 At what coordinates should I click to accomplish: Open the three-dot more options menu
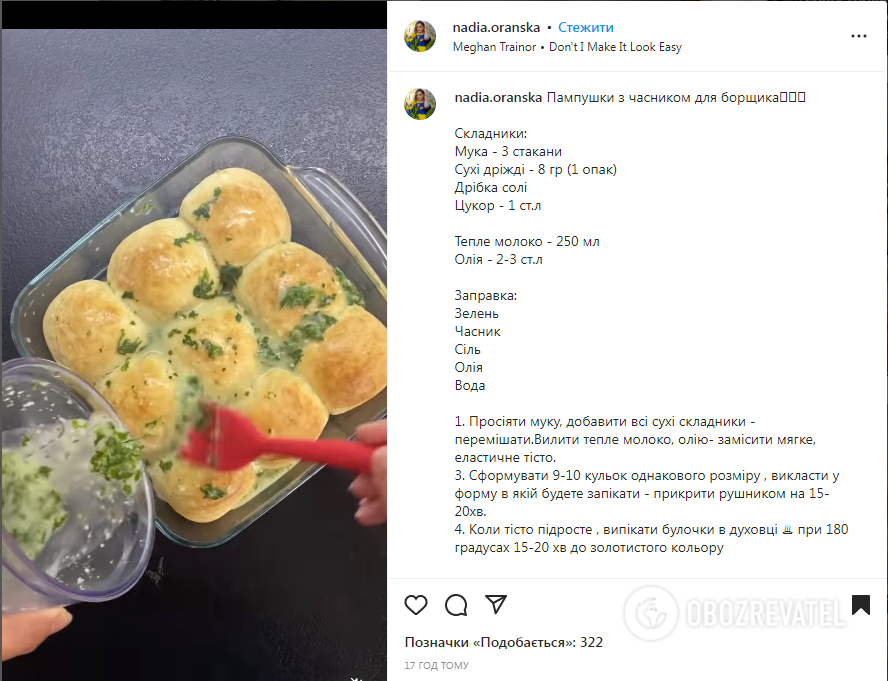click(859, 36)
